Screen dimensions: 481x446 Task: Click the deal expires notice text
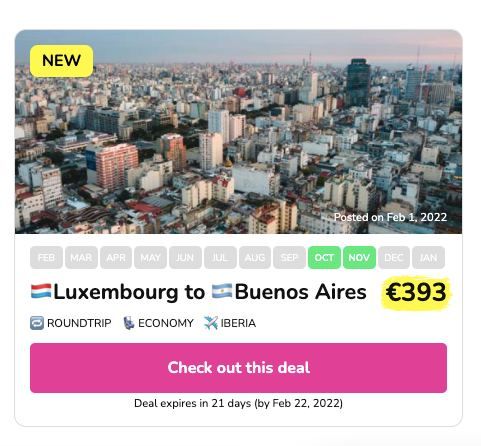click(x=238, y=403)
